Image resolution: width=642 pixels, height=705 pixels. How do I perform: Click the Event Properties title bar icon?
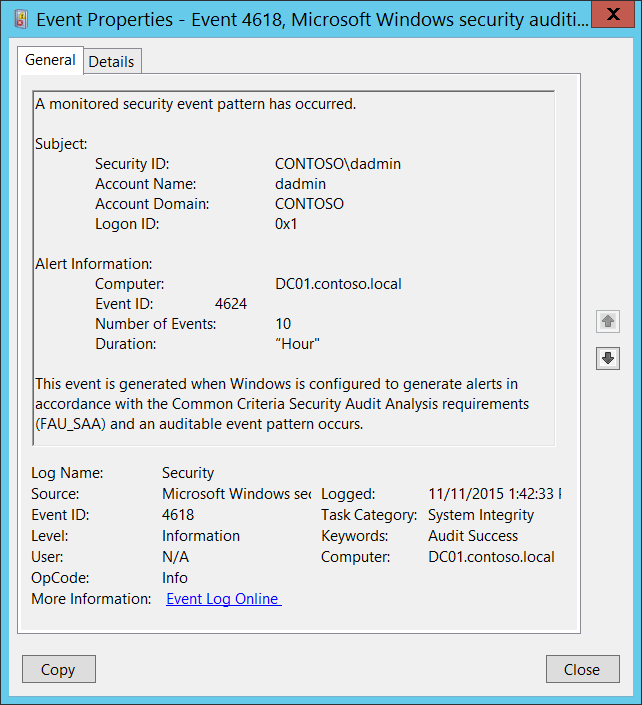point(20,17)
